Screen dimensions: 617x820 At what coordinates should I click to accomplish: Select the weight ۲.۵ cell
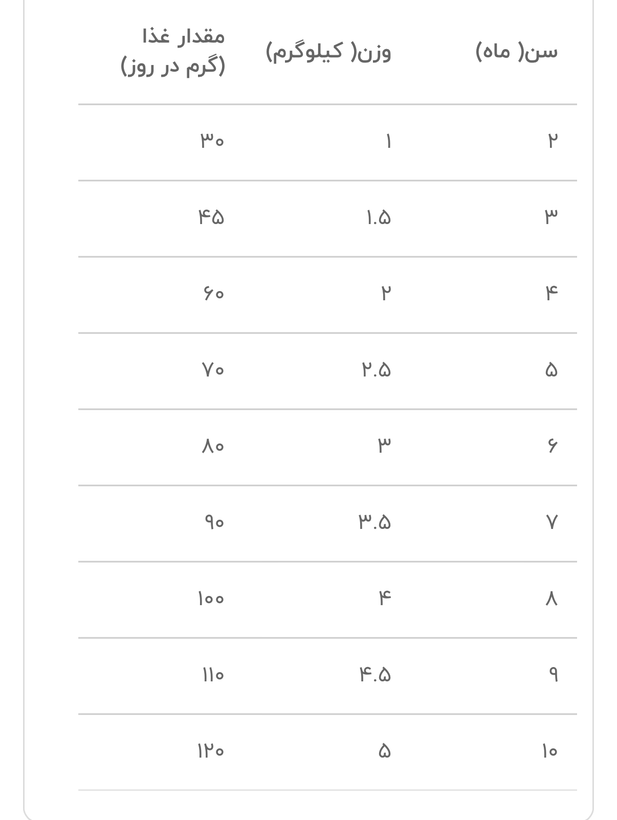376,370
